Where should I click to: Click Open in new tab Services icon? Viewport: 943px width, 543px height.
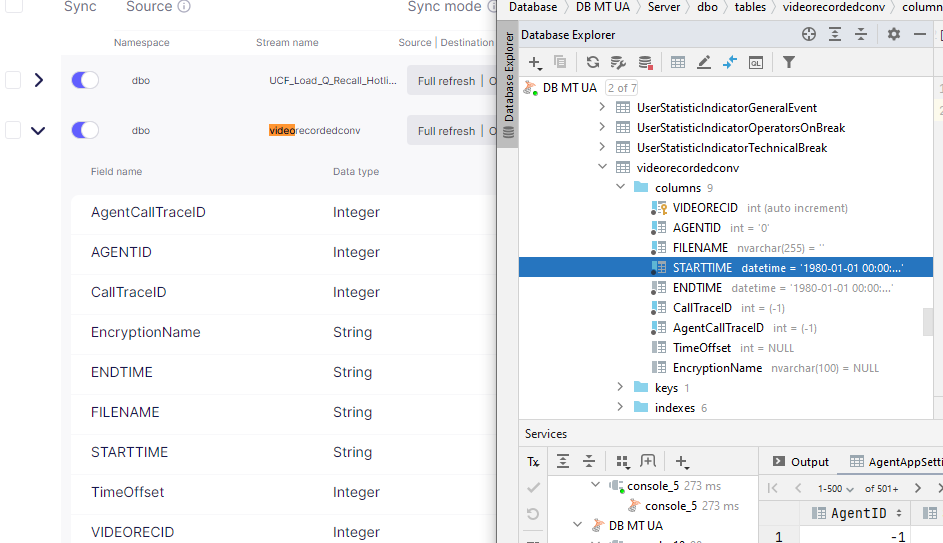click(648, 461)
